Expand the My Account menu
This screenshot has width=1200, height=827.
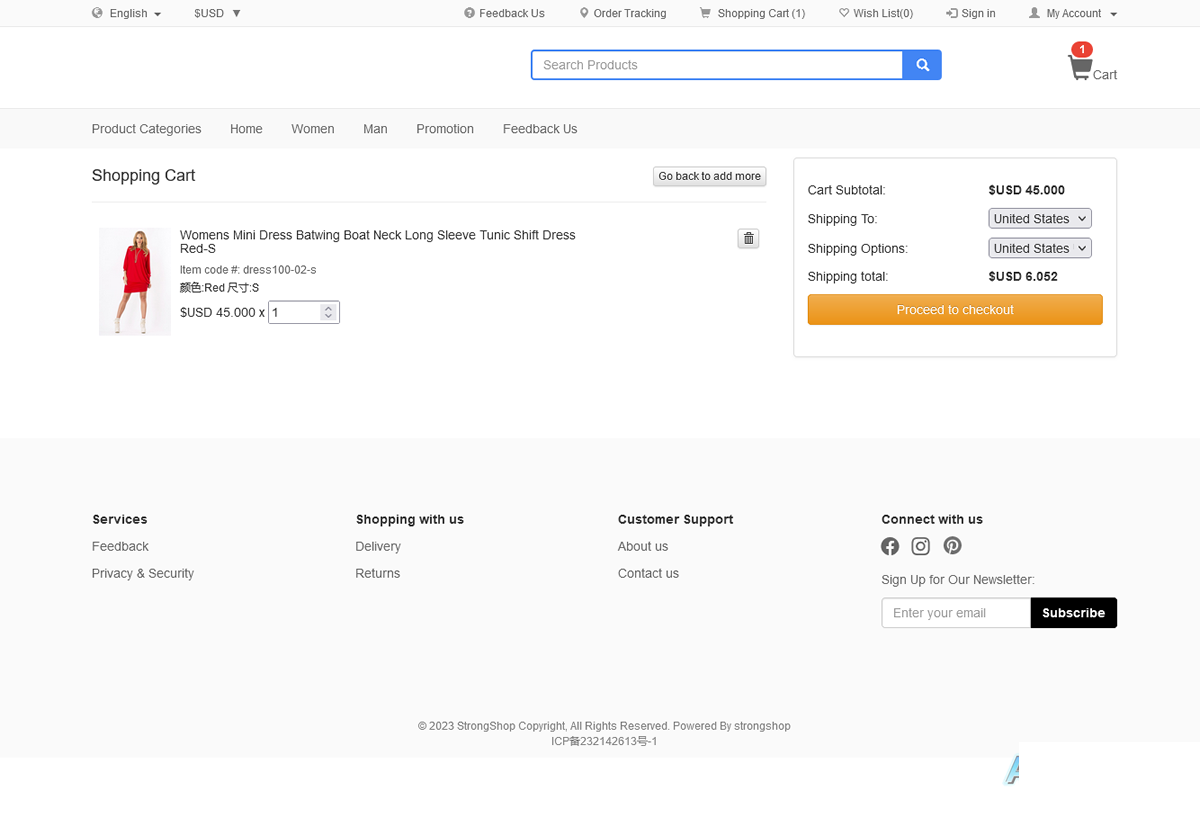[x=1073, y=13]
